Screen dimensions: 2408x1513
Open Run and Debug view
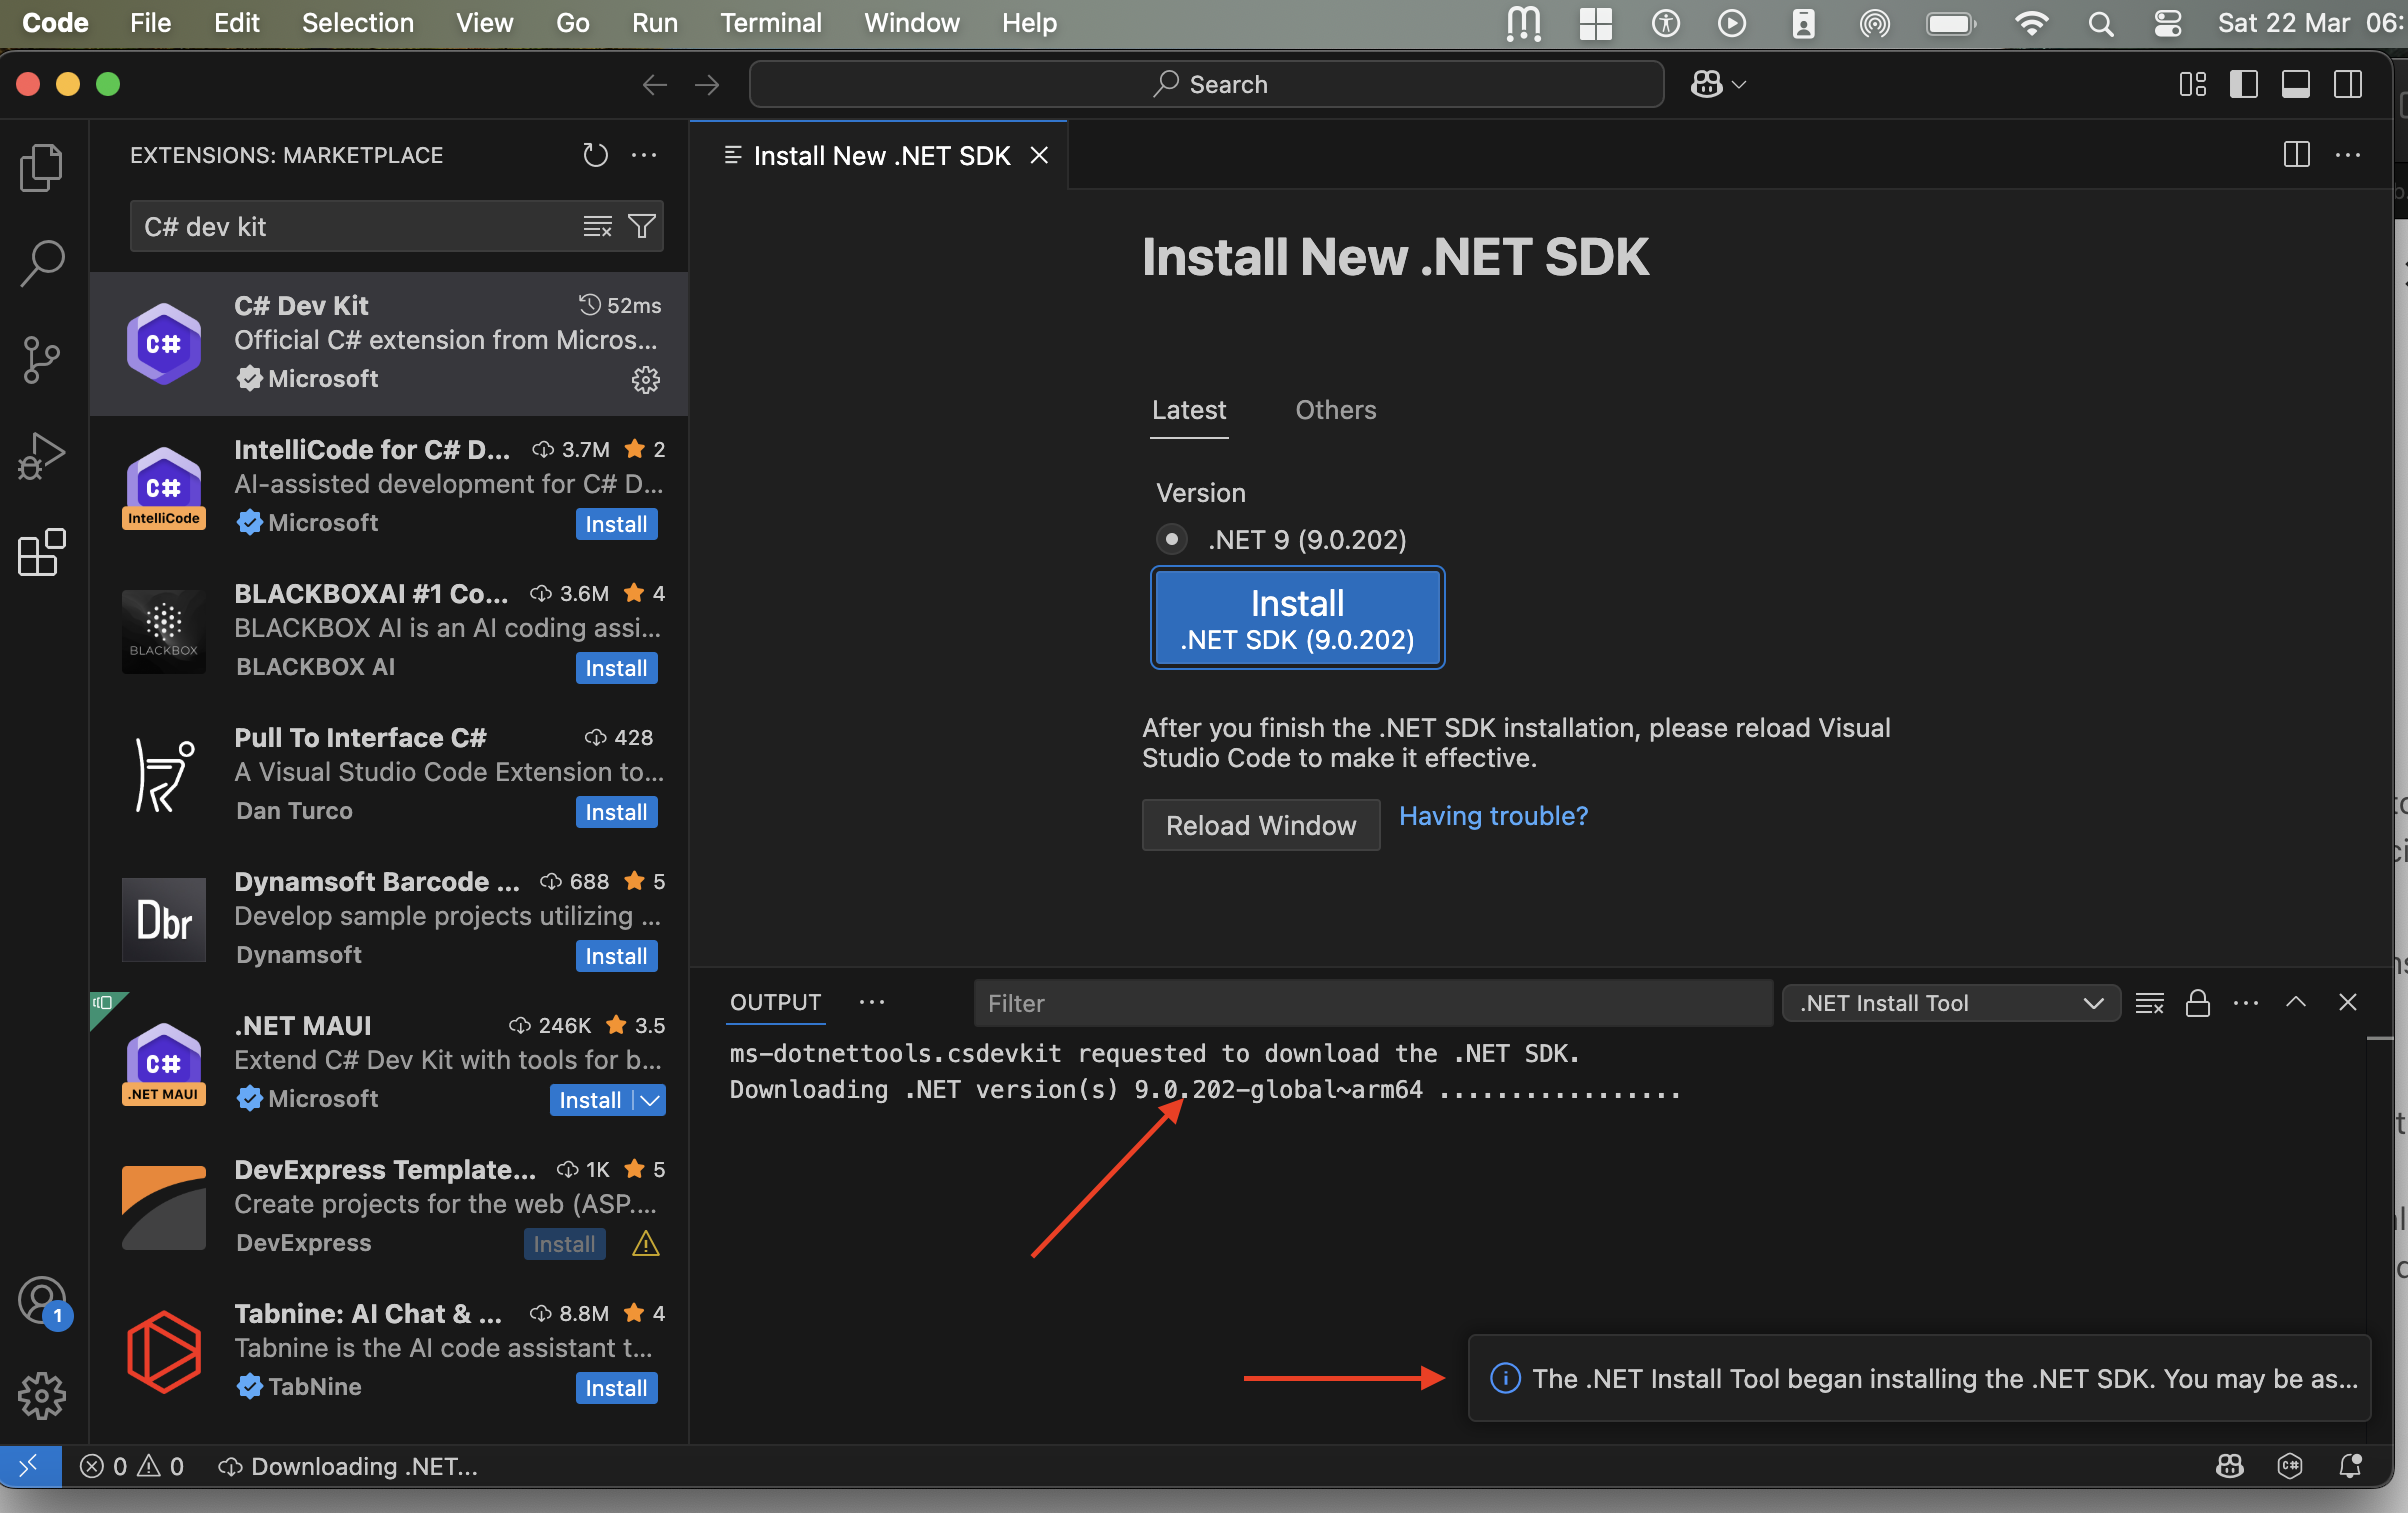pos(42,456)
